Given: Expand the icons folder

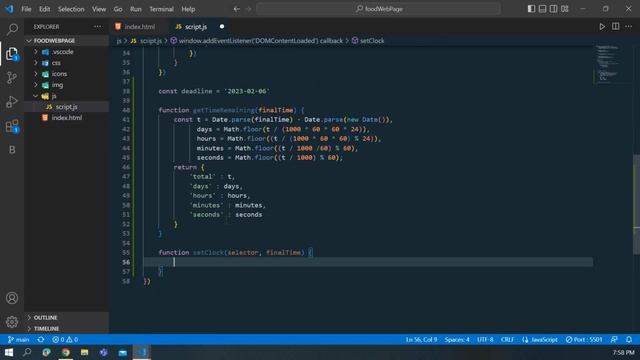Looking at the screenshot, I should click(66, 74).
